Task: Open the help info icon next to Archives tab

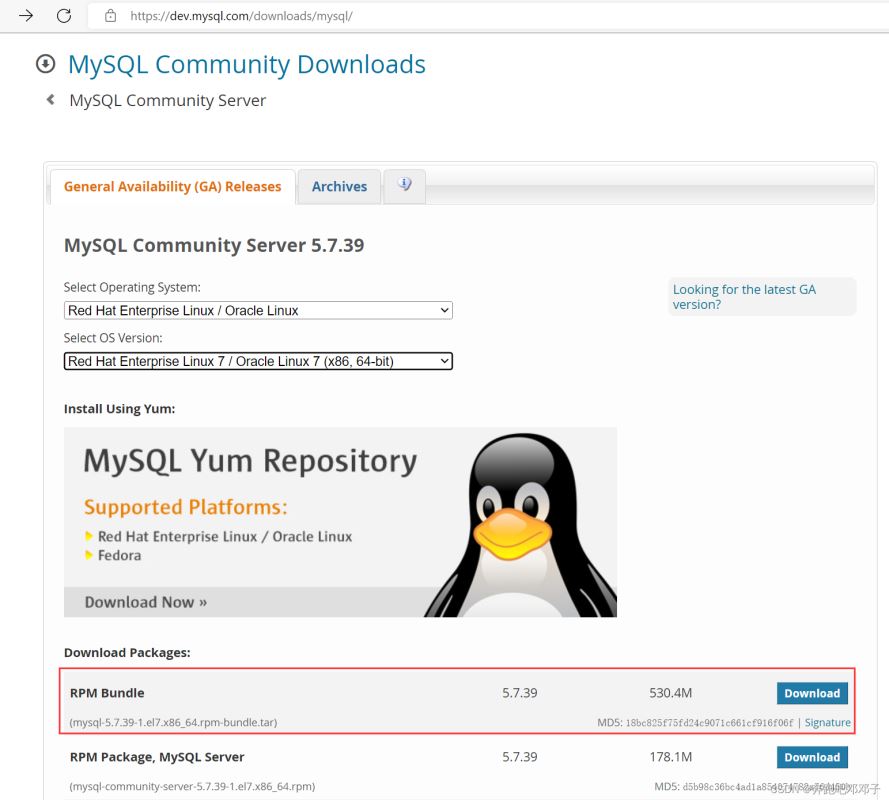Action: [404, 185]
